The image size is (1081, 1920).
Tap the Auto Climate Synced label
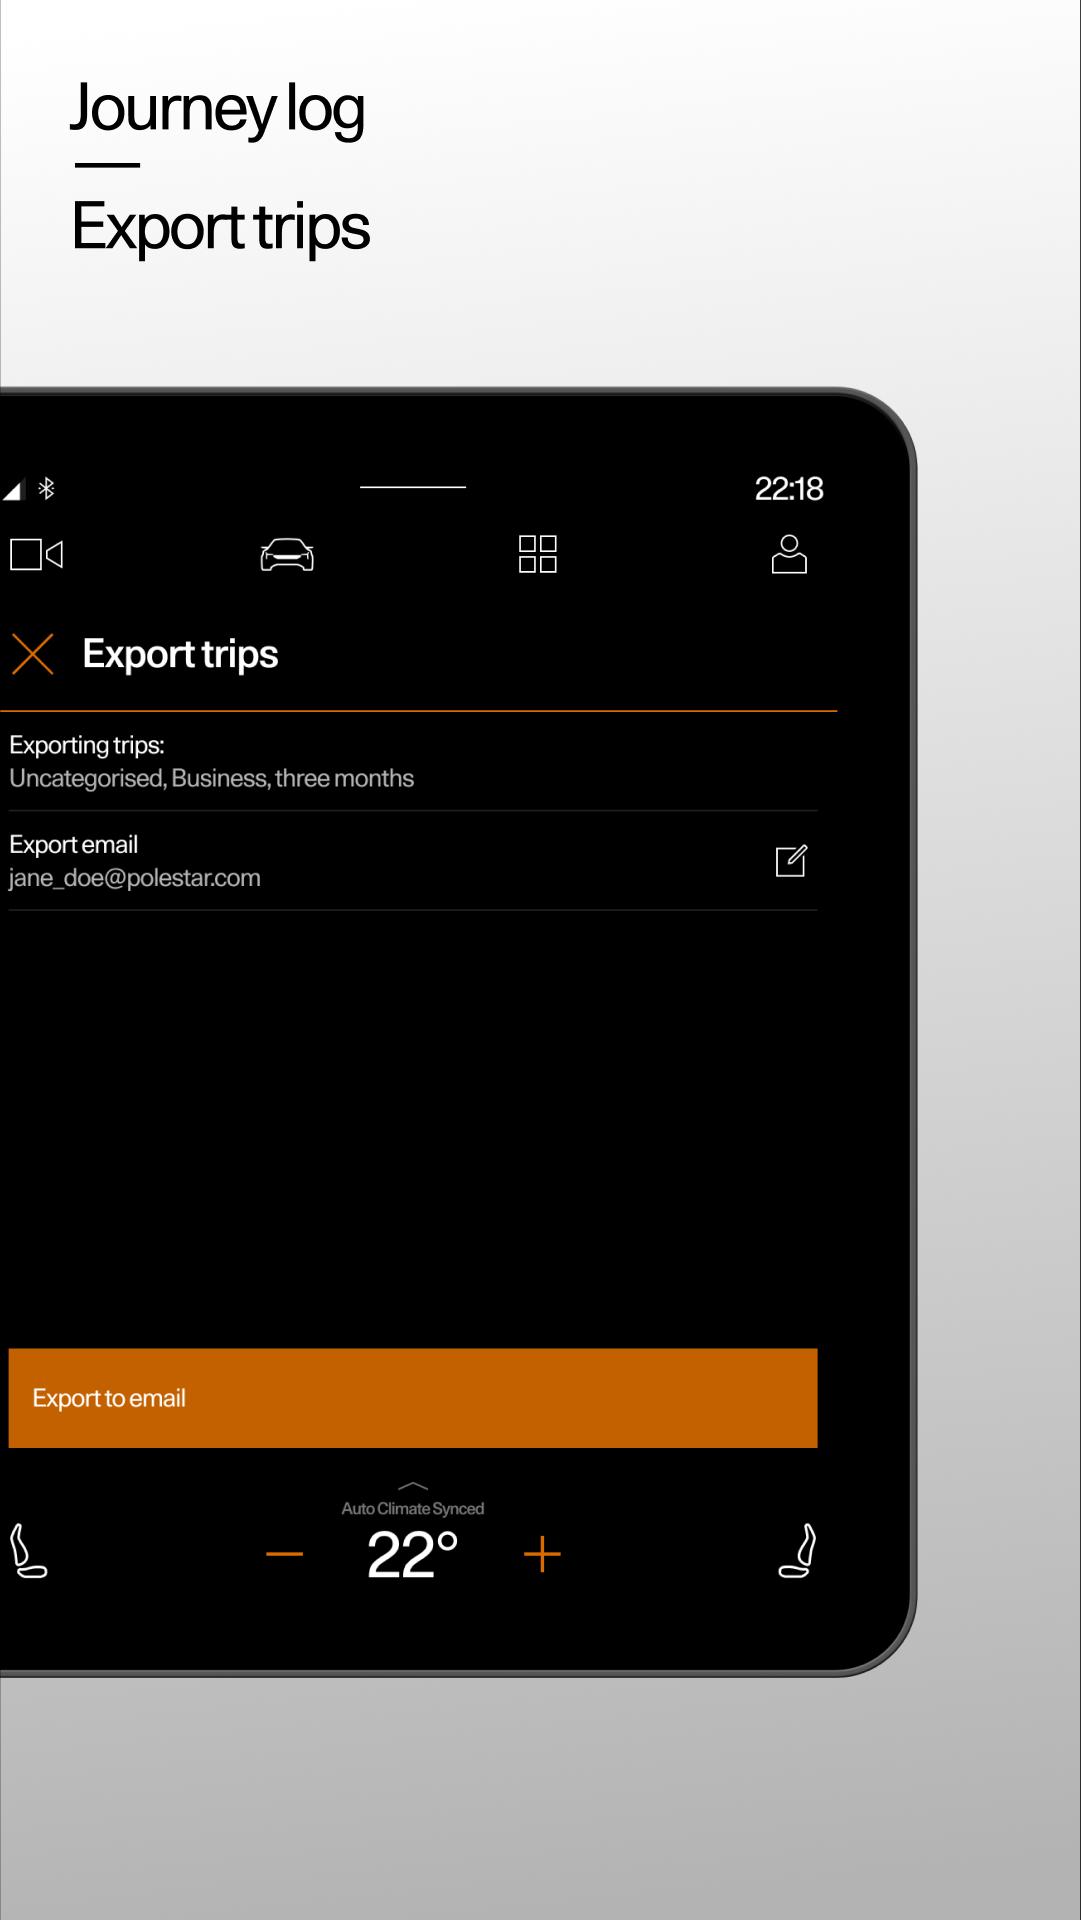(x=413, y=1508)
